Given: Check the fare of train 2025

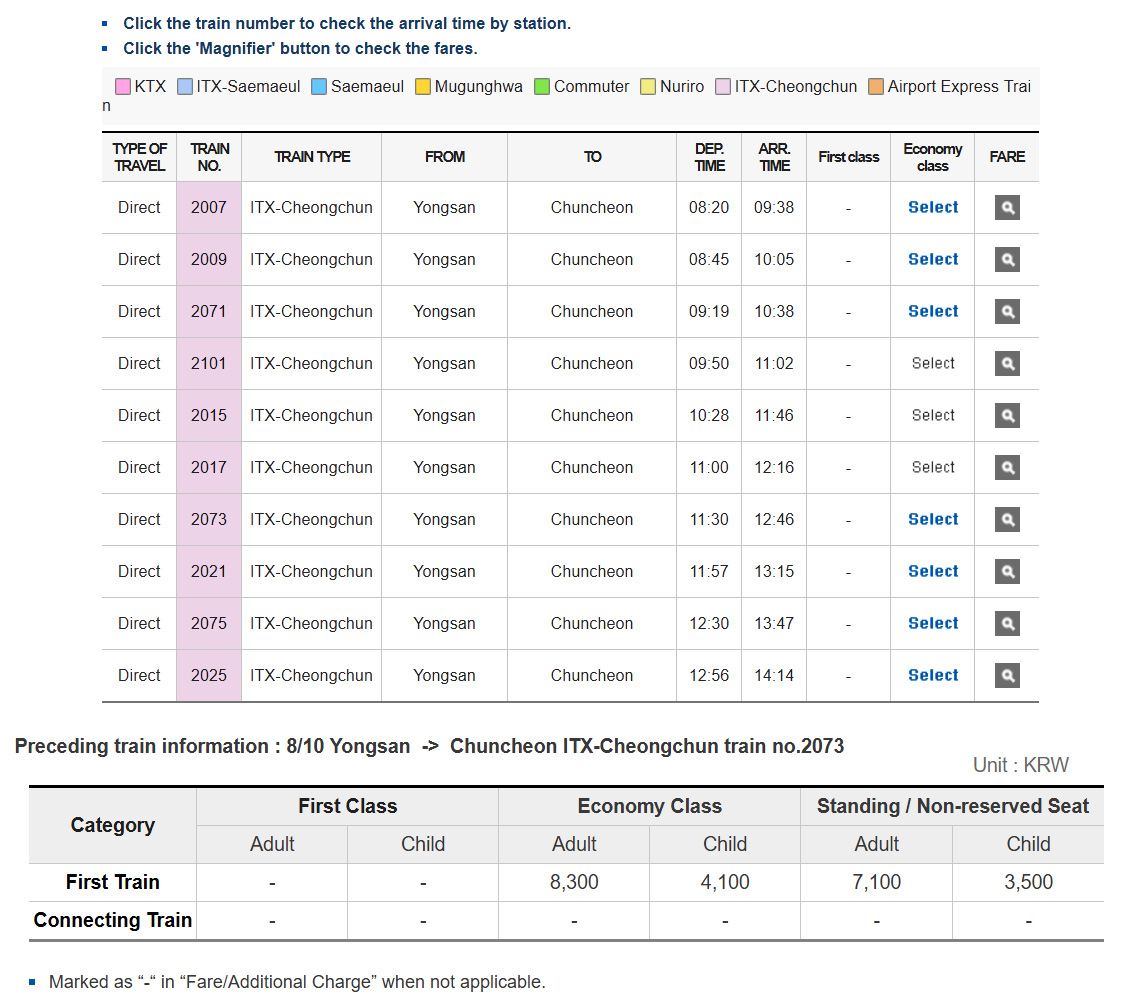Looking at the screenshot, I should coord(1007,676).
